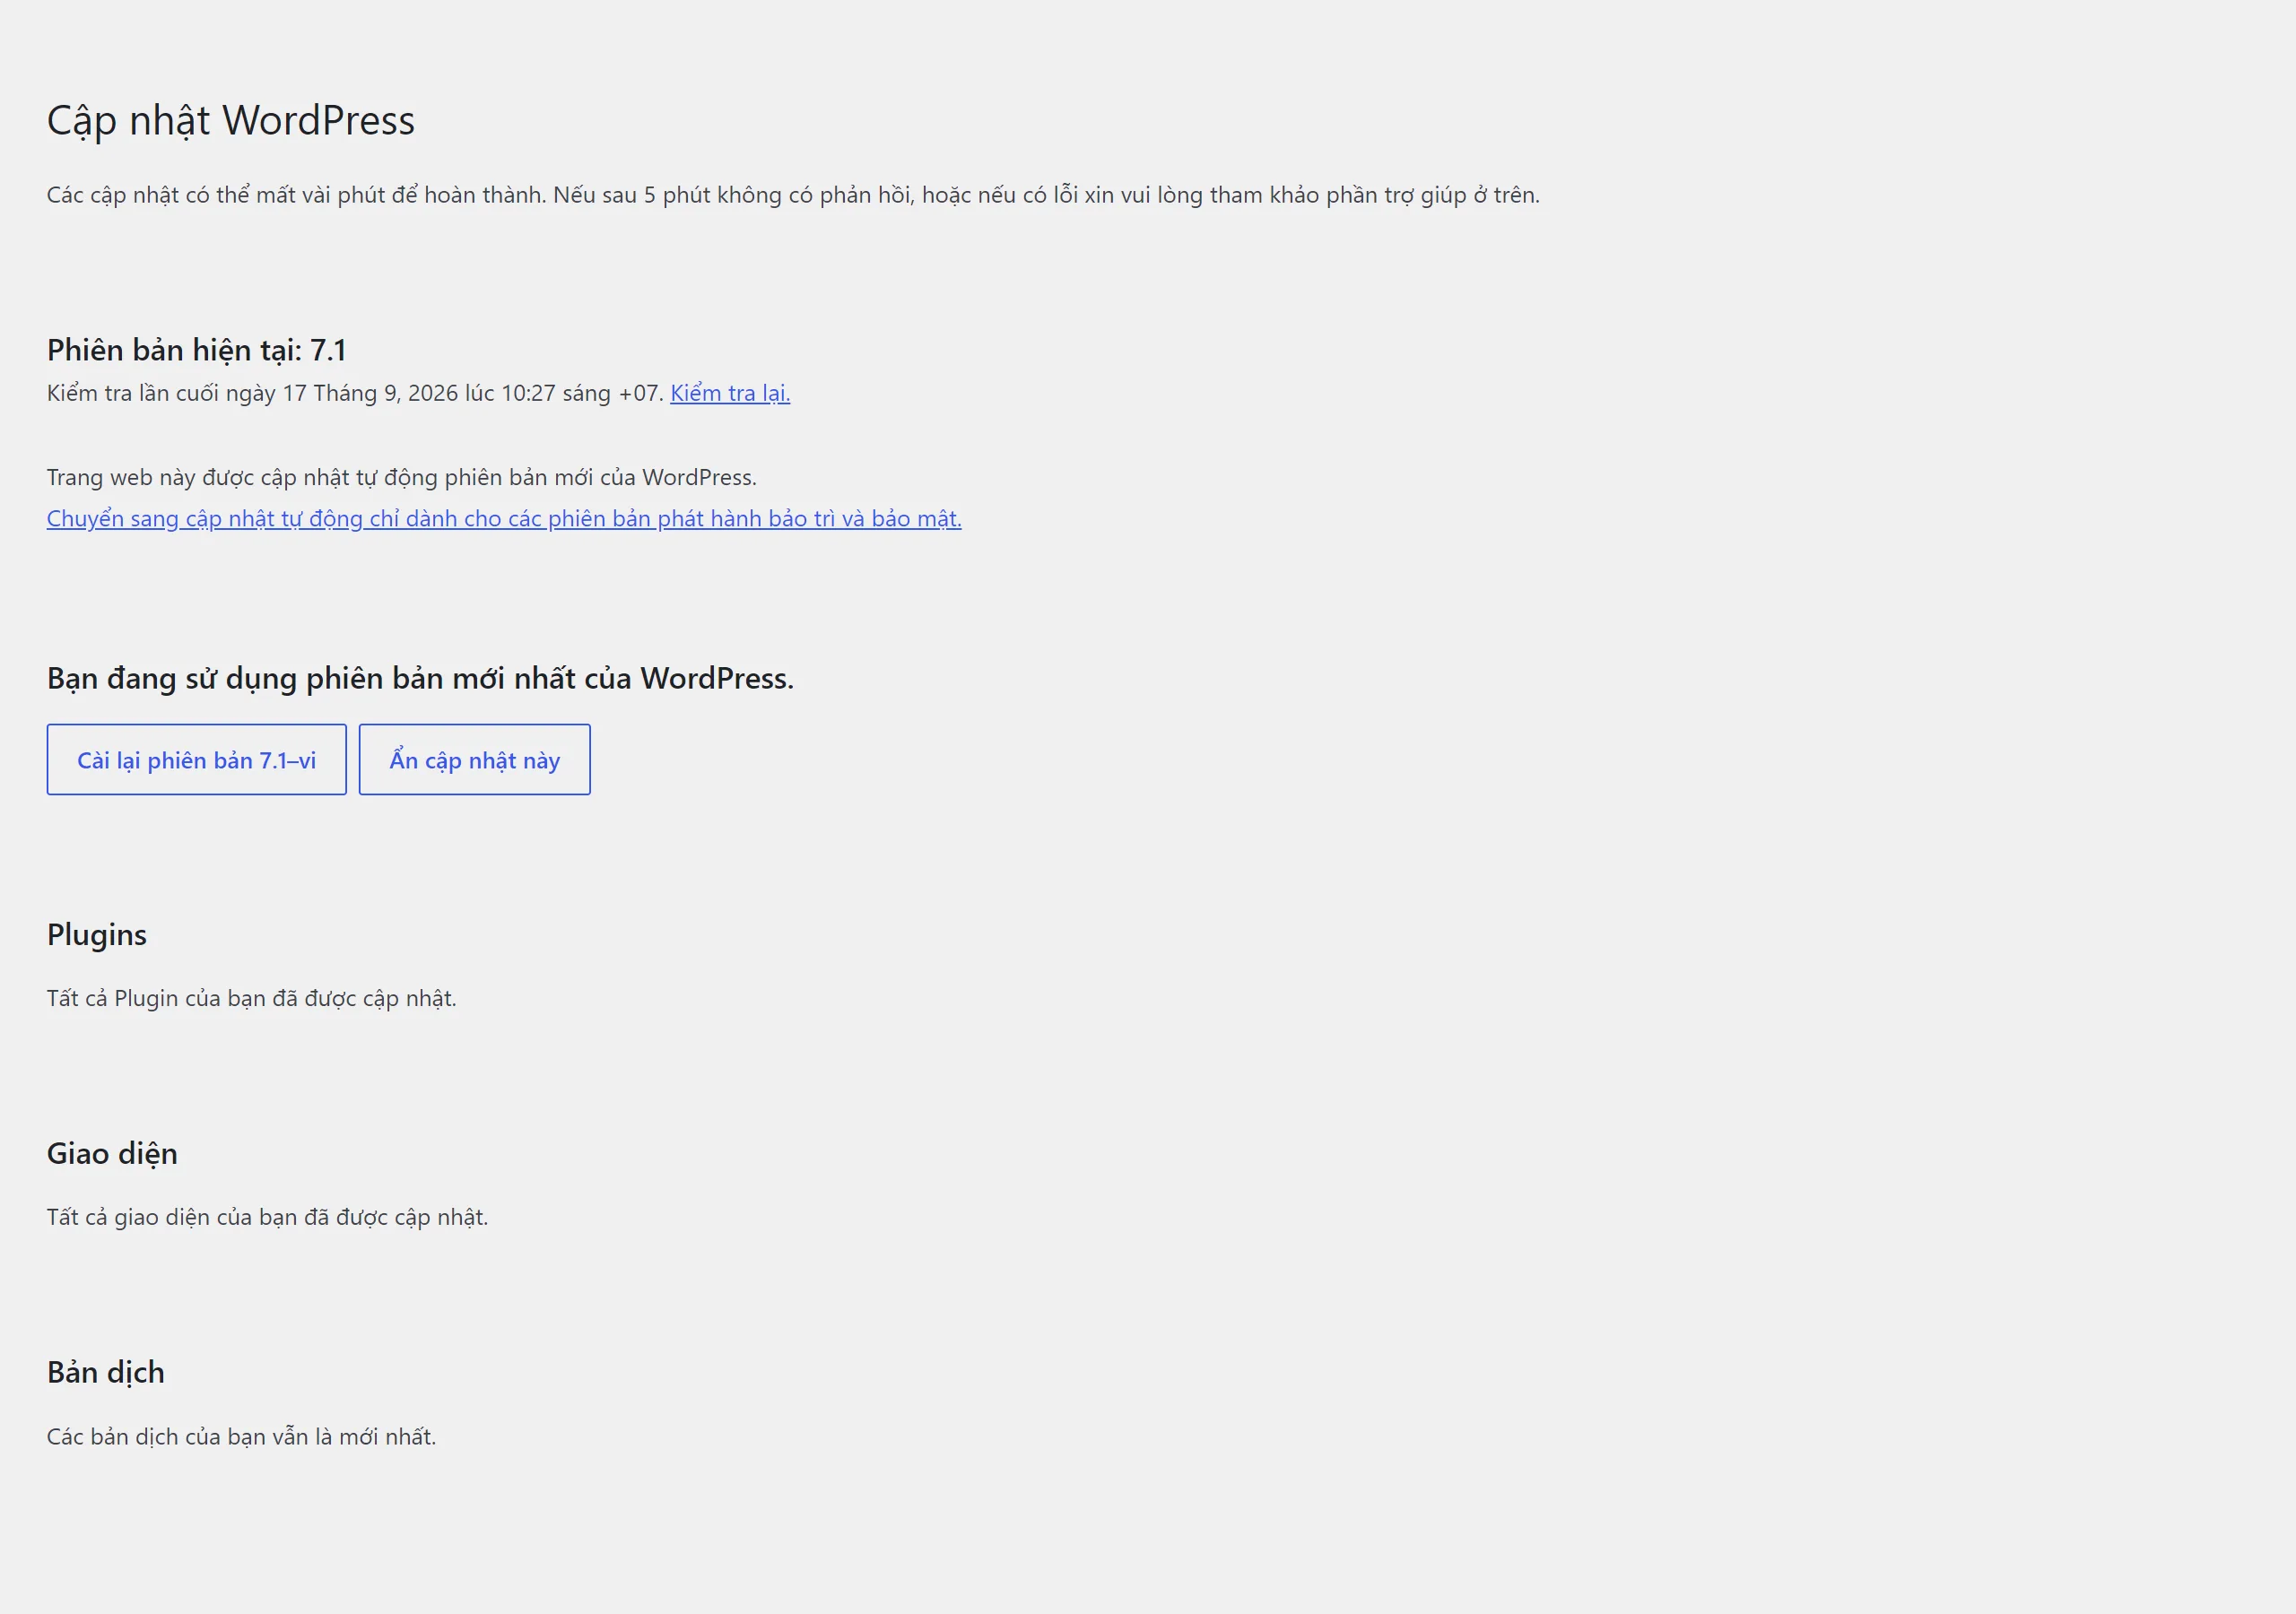Click "Cài lại phiên bản 7.1–vi" button
Screen dimensions: 2296x1614
(197, 760)
